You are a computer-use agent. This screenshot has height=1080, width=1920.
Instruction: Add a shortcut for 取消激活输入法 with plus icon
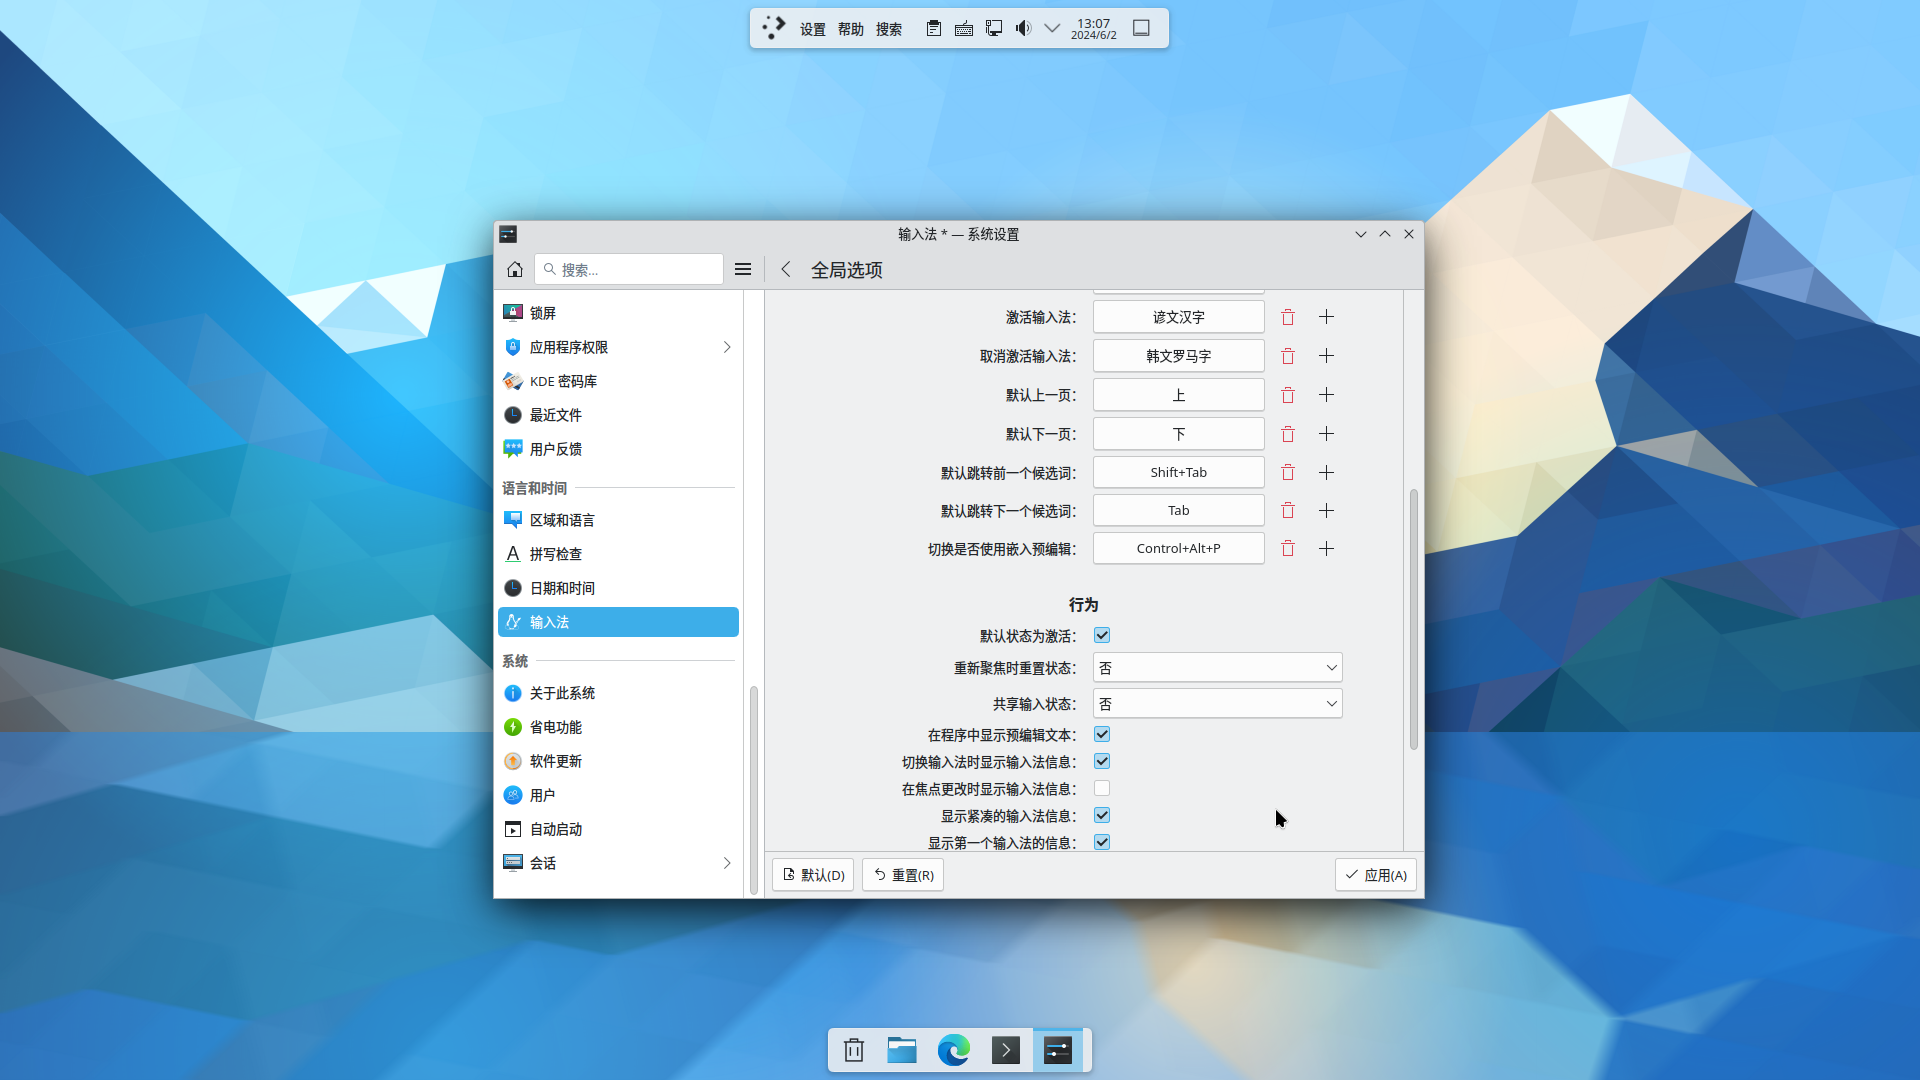click(1326, 356)
